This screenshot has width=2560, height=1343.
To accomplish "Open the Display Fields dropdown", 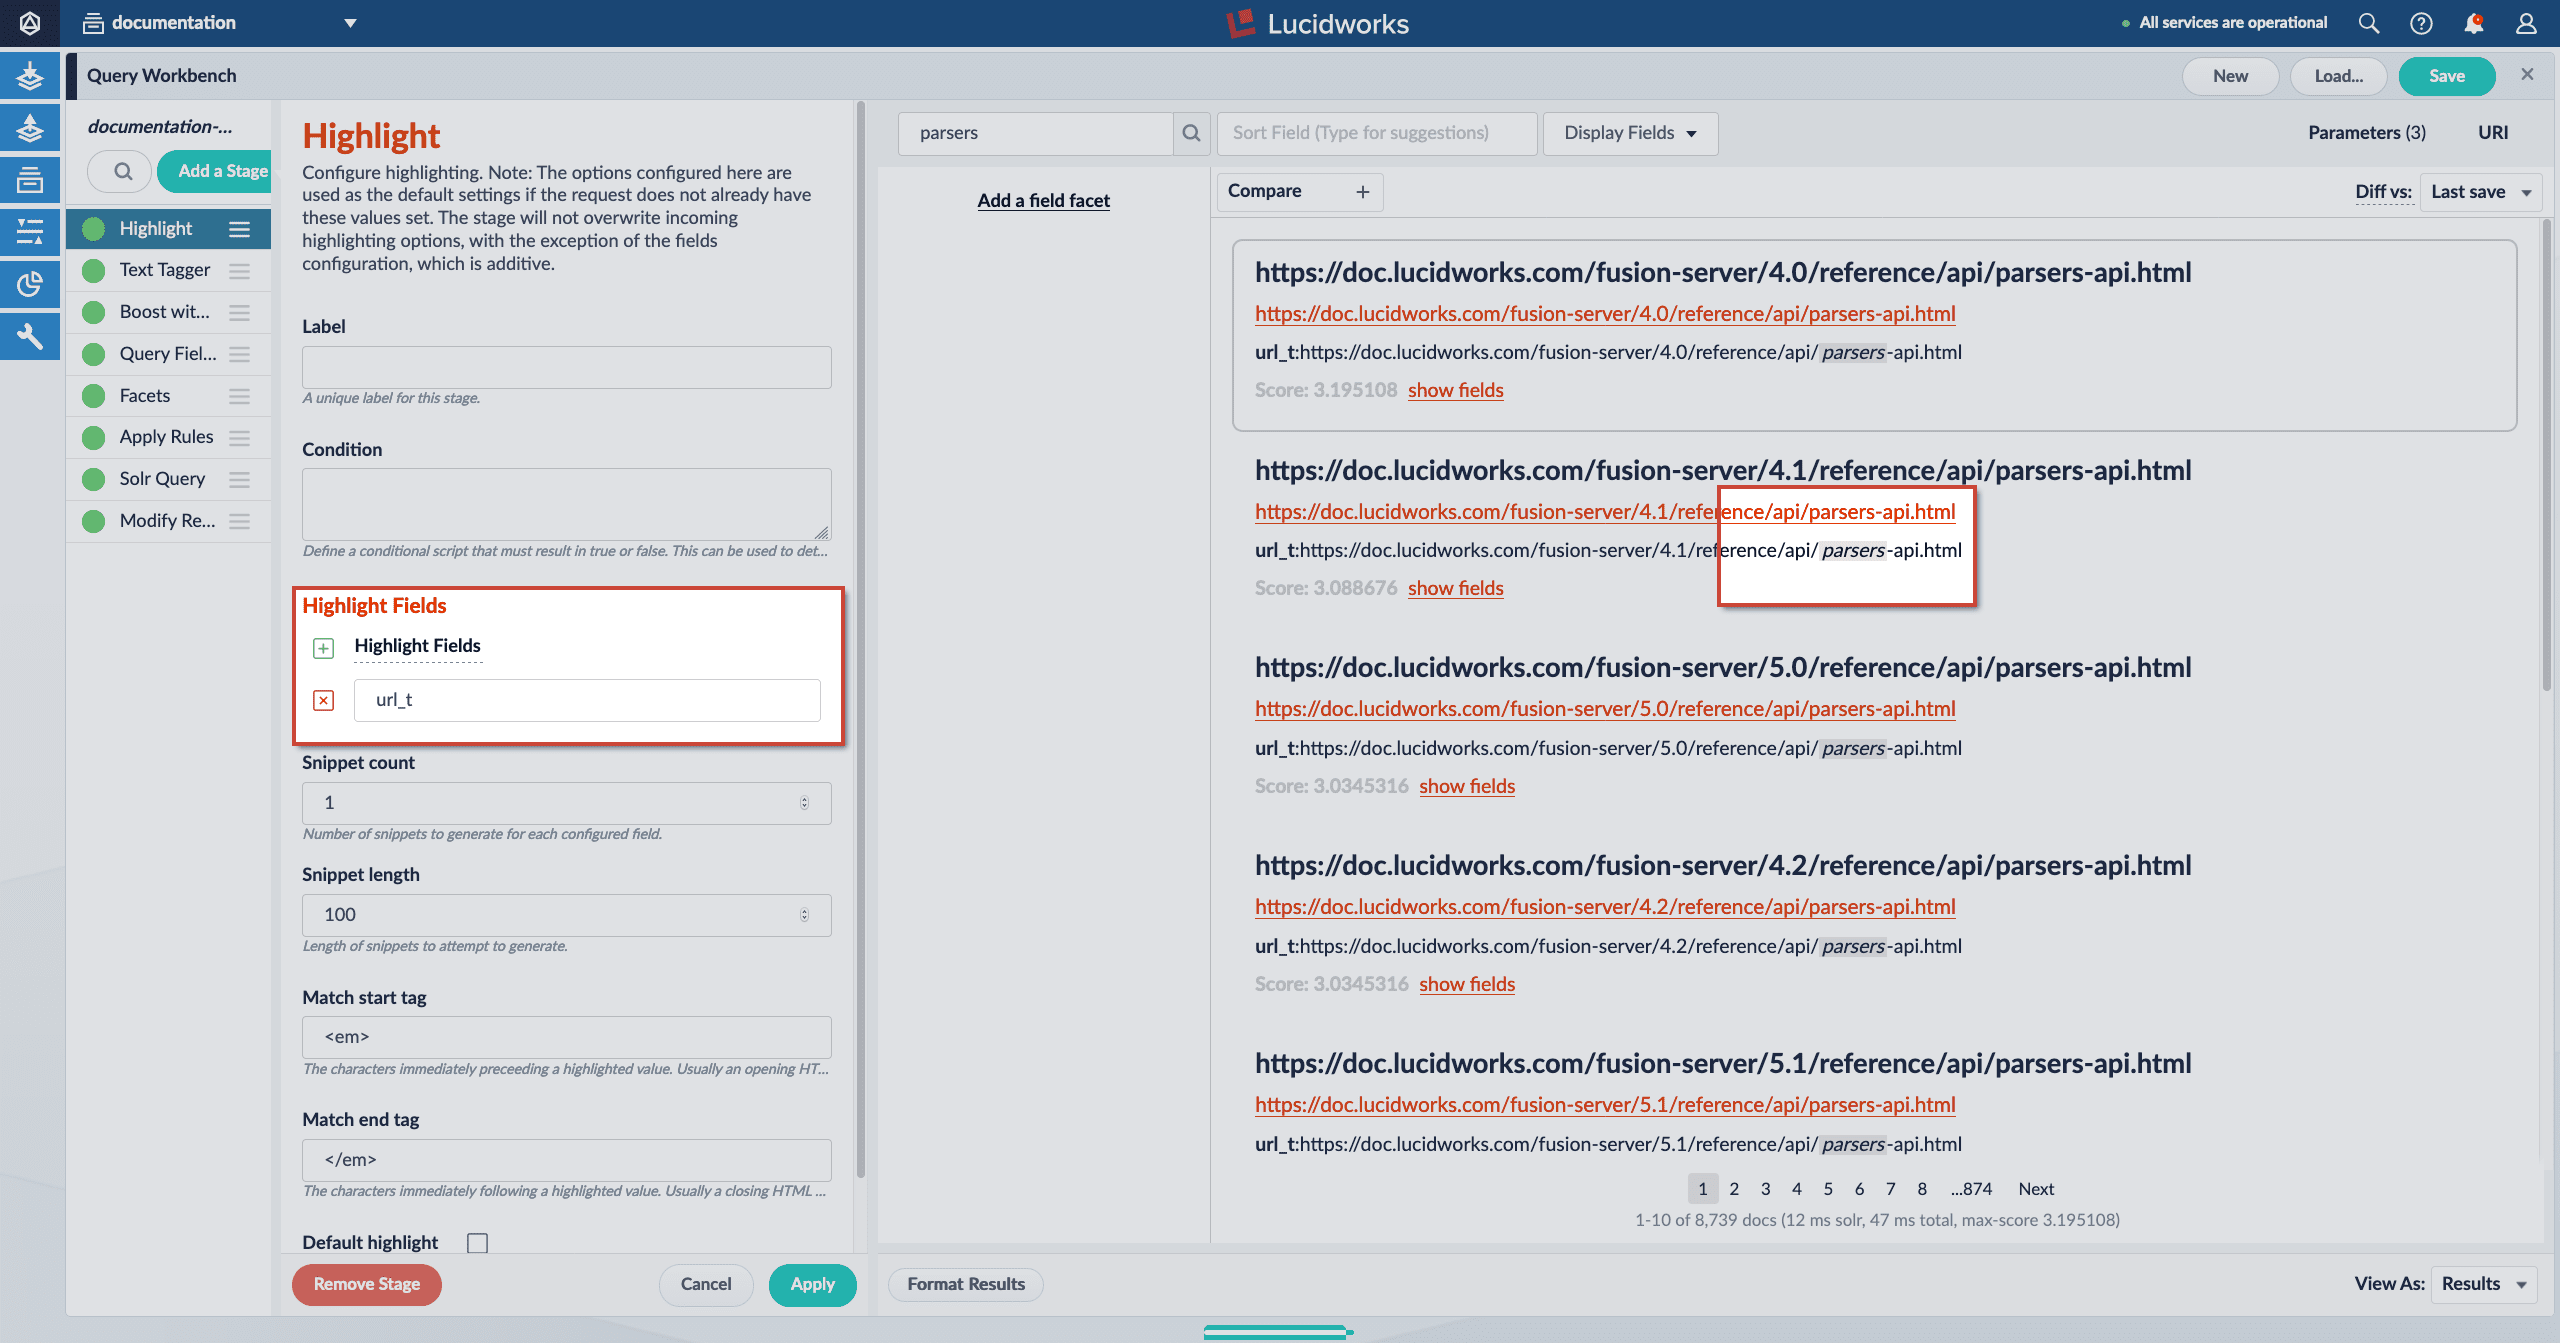I will click(1630, 133).
